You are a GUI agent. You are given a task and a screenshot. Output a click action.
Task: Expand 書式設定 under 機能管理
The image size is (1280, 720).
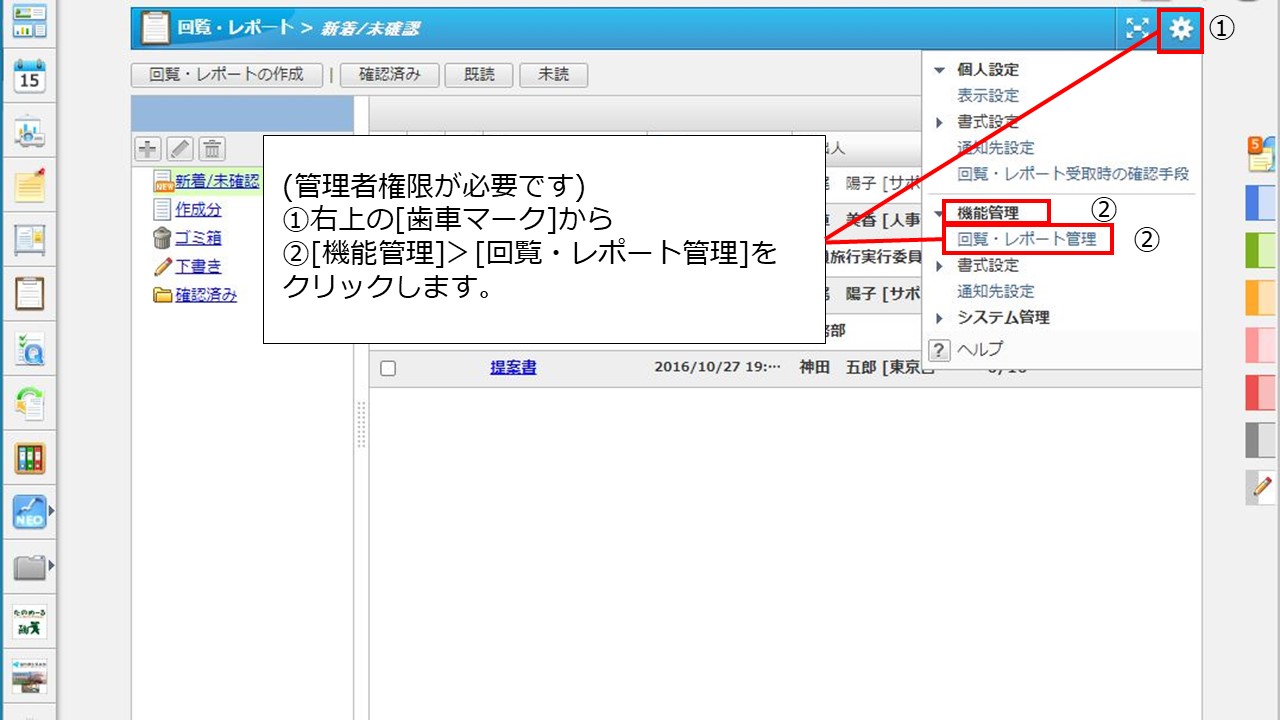coord(938,266)
